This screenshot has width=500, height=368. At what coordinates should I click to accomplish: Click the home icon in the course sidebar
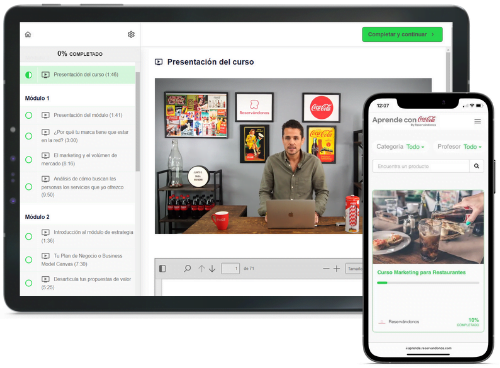coord(28,34)
